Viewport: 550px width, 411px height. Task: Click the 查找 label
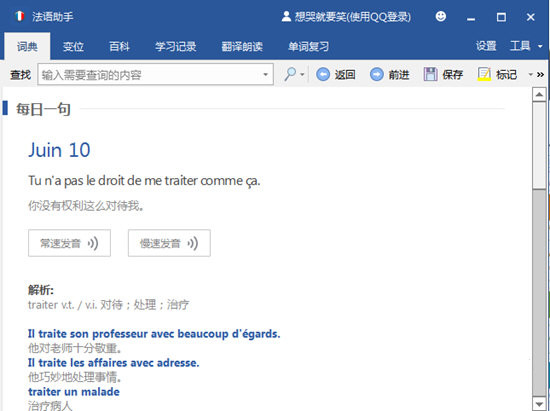(20, 75)
